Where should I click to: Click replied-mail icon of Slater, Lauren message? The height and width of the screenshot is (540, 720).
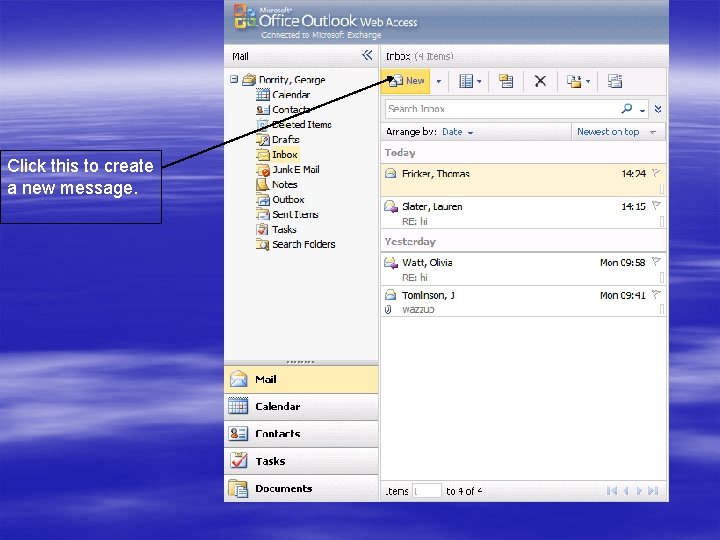click(x=391, y=206)
